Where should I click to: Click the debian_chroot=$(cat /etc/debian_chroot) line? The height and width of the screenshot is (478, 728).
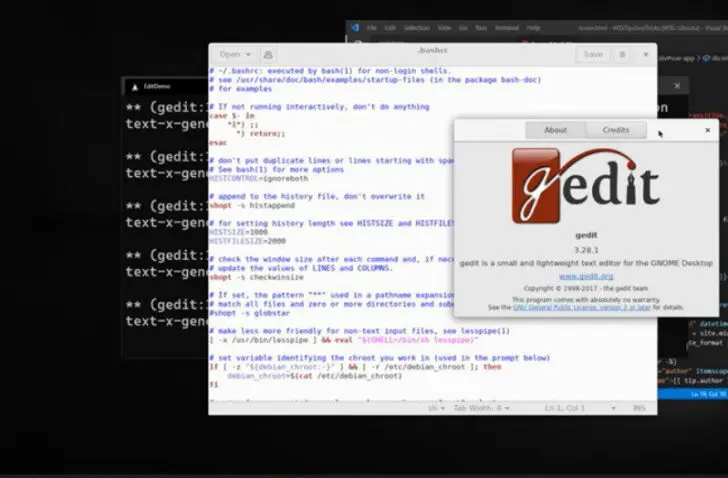315,376
